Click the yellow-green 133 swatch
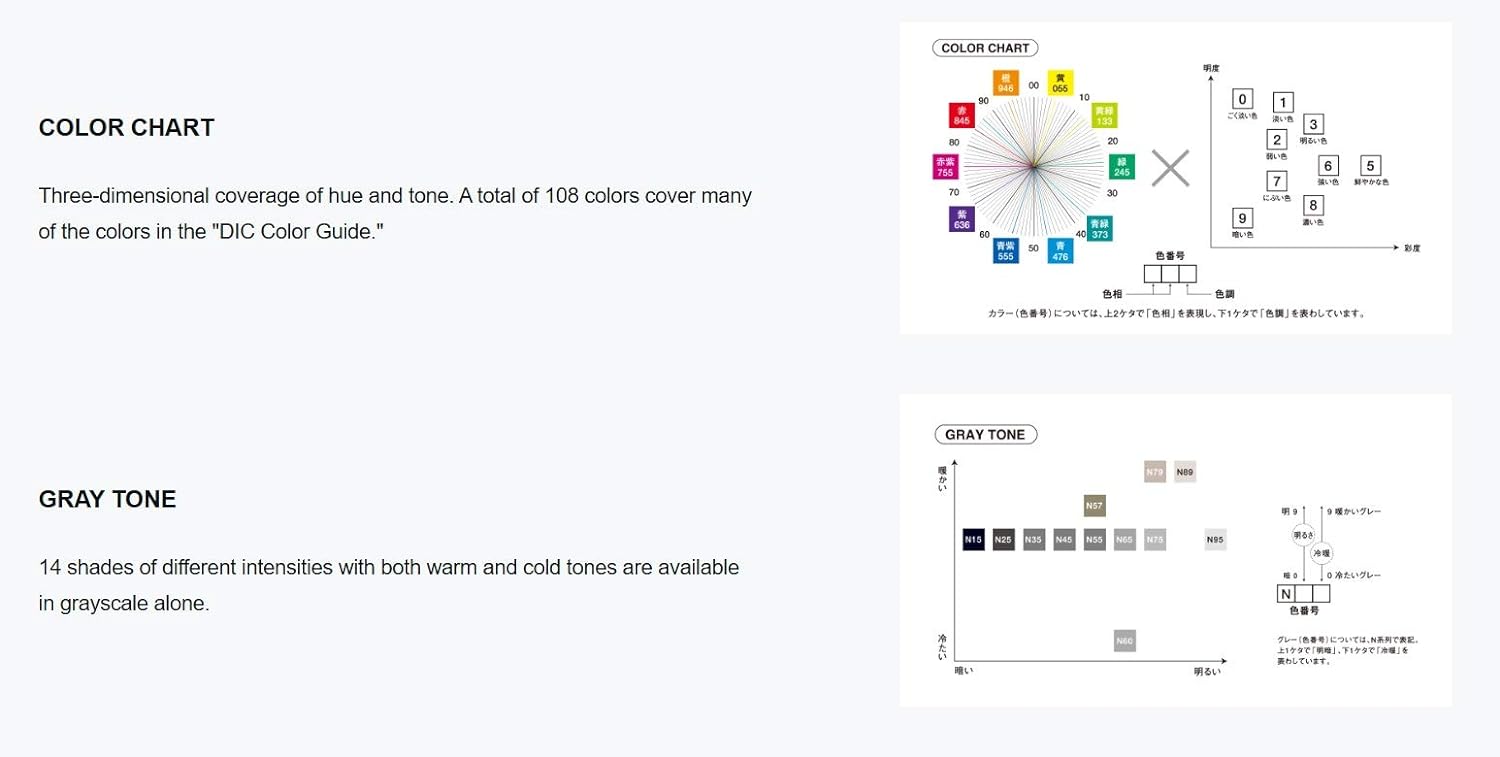The width and height of the screenshot is (1500, 757). pos(1104,115)
